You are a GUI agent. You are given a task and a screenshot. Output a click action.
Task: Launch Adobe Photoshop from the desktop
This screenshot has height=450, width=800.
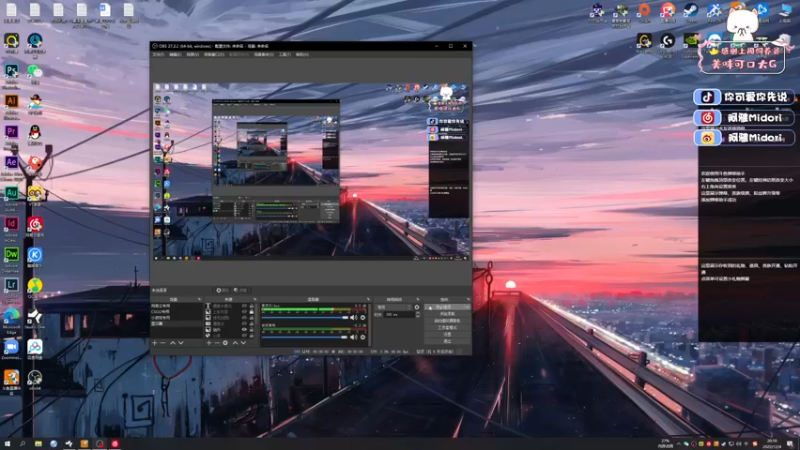tap(11, 70)
